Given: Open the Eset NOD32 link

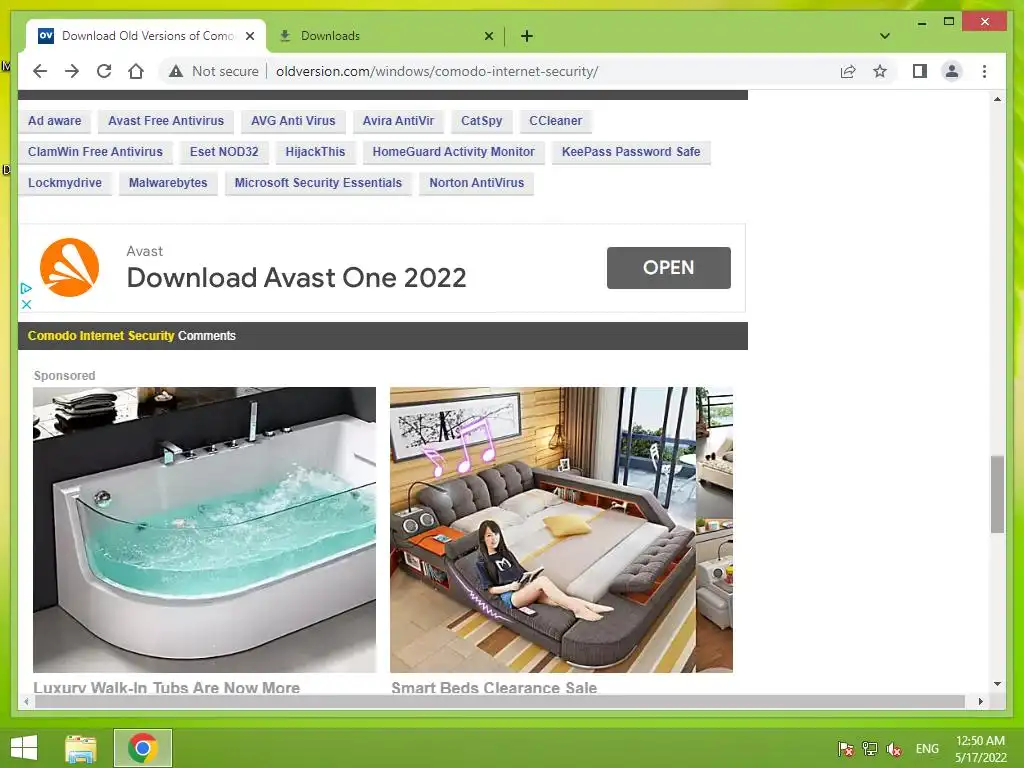Looking at the screenshot, I should [x=224, y=152].
